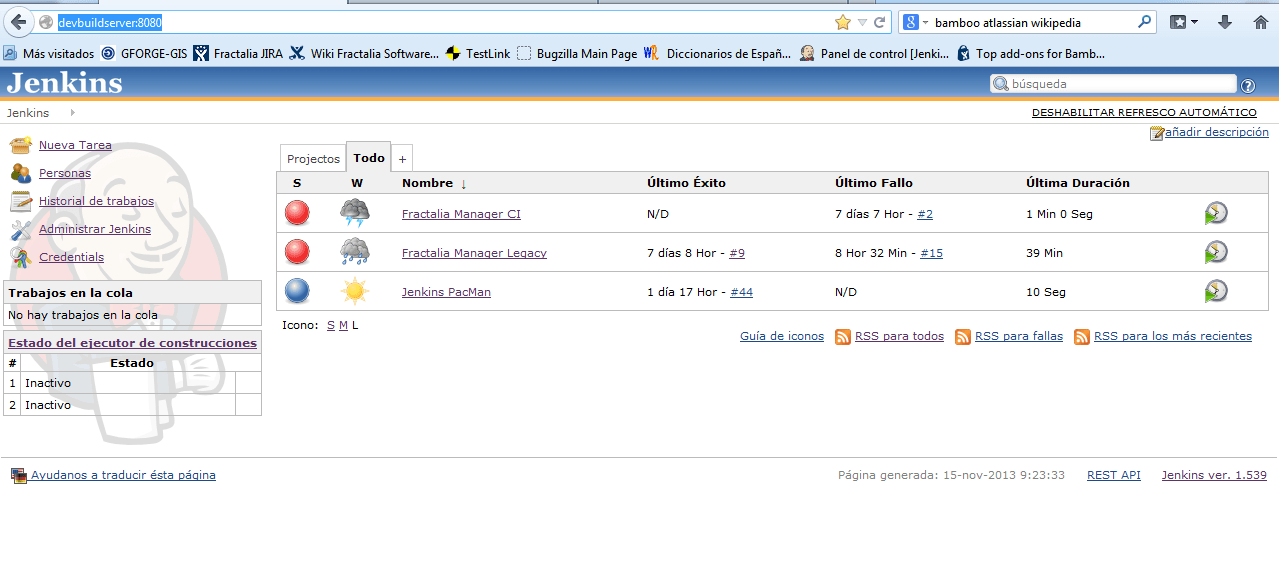Image resolution: width=1279 pixels, height=565 pixels.
Task: Click the Jenkins búsqueda search field
Action: 1112,84
